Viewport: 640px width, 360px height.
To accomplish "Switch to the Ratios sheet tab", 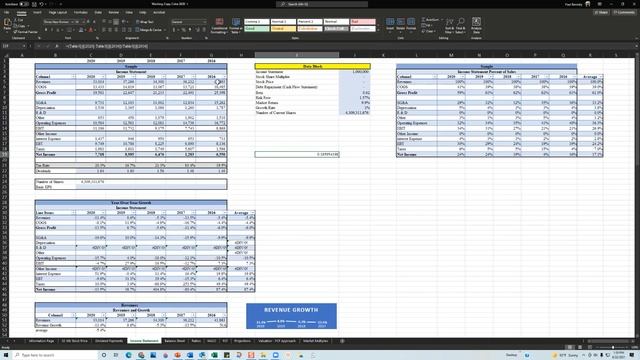I will click(196, 341).
